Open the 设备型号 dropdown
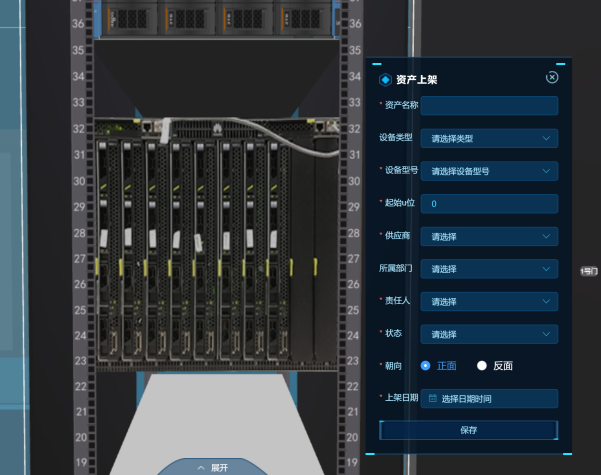 coord(489,172)
